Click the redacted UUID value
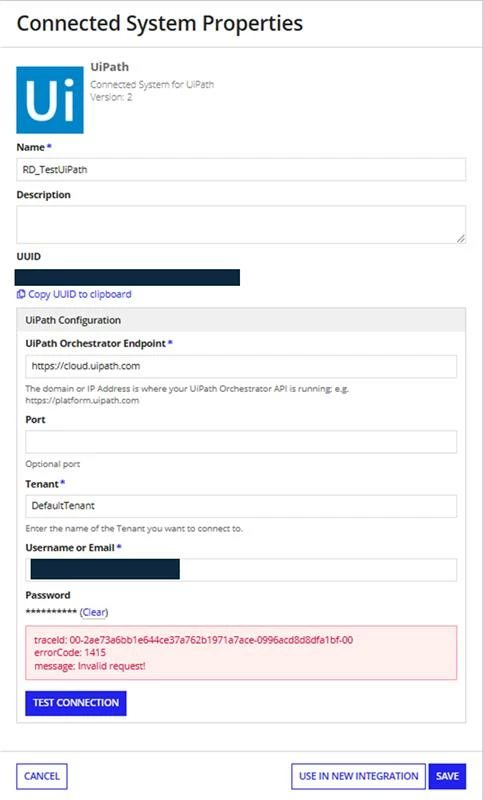Screen dimensions: 483x800 [x=128, y=278]
